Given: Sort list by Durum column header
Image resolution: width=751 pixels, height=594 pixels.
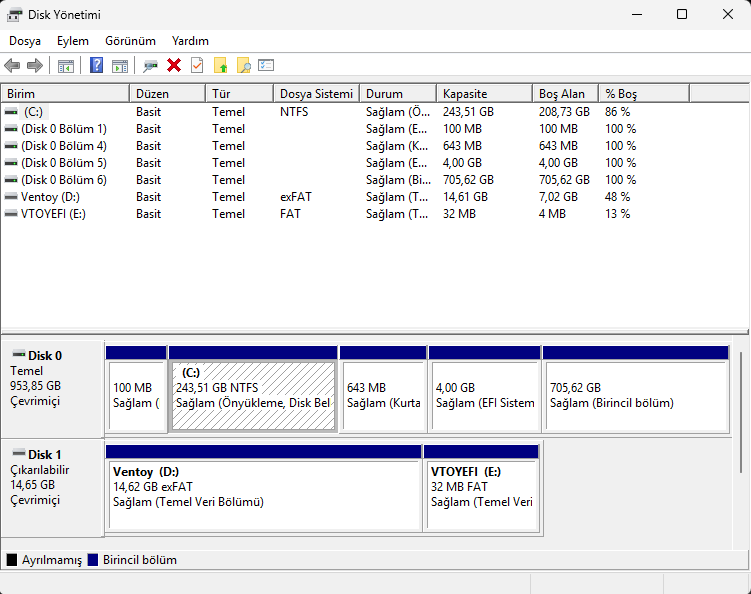Looking at the screenshot, I should click(x=398, y=93).
